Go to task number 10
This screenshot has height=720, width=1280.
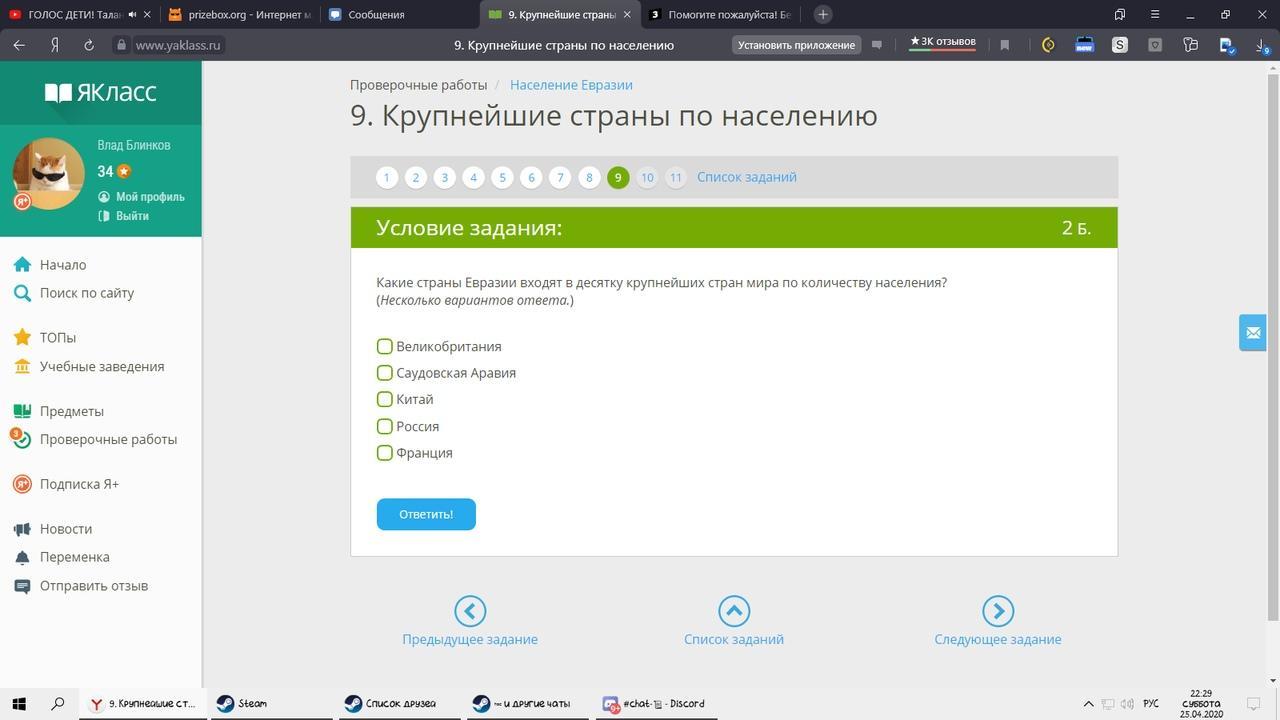647,177
